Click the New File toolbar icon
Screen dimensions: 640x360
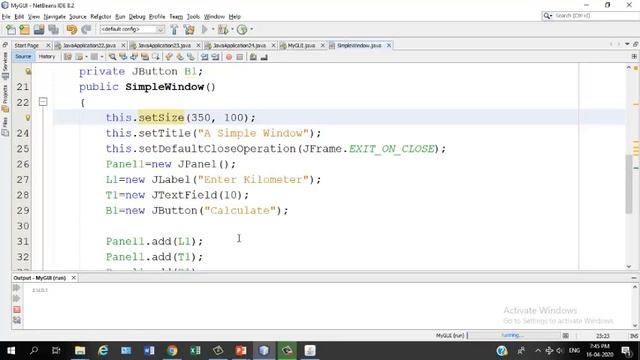coord(11,29)
